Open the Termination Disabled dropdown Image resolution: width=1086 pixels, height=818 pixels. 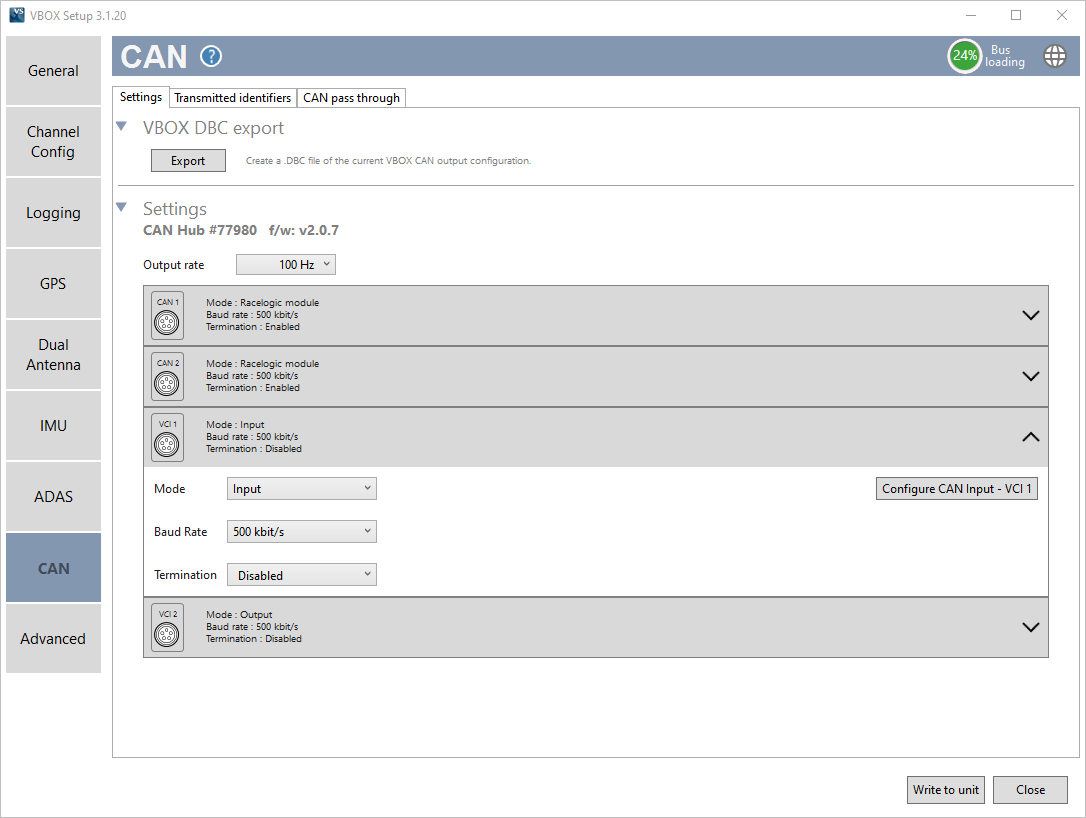pos(301,575)
